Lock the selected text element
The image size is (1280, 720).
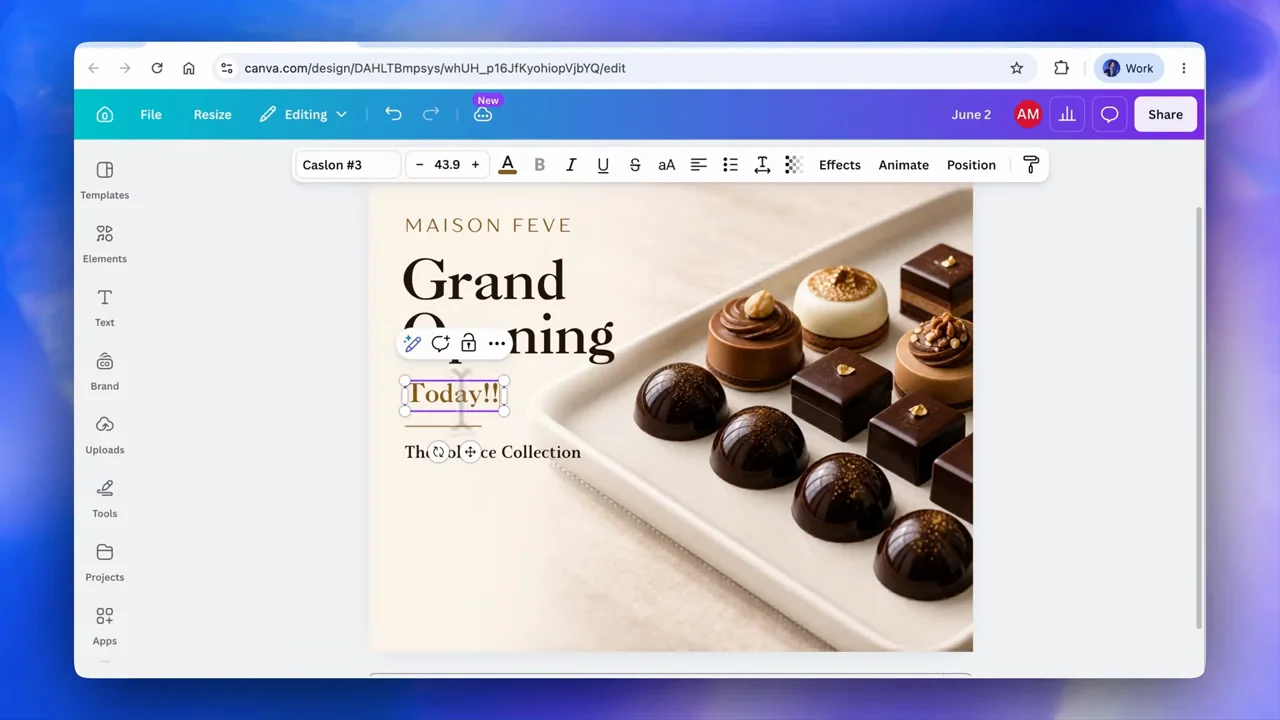pyautogui.click(x=468, y=343)
